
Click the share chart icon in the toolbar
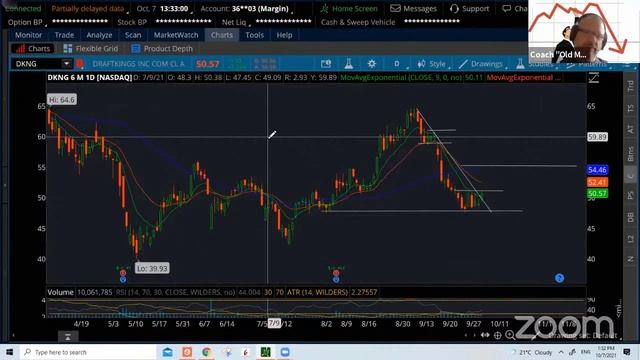click(326, 64)
